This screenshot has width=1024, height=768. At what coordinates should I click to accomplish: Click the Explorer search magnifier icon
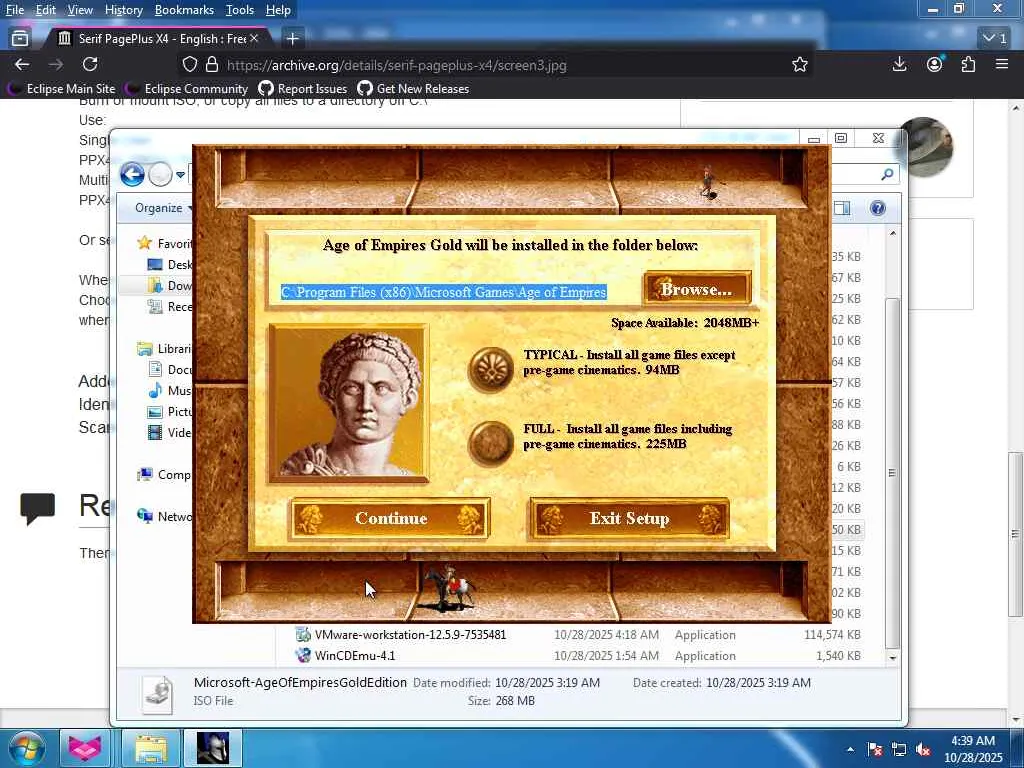coord(887,174)
